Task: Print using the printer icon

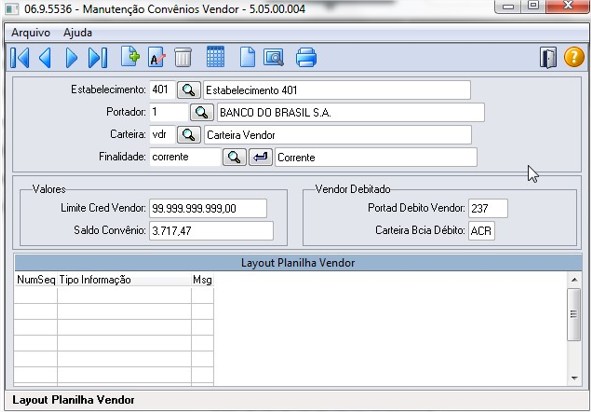Action: [x=306, y=57]
